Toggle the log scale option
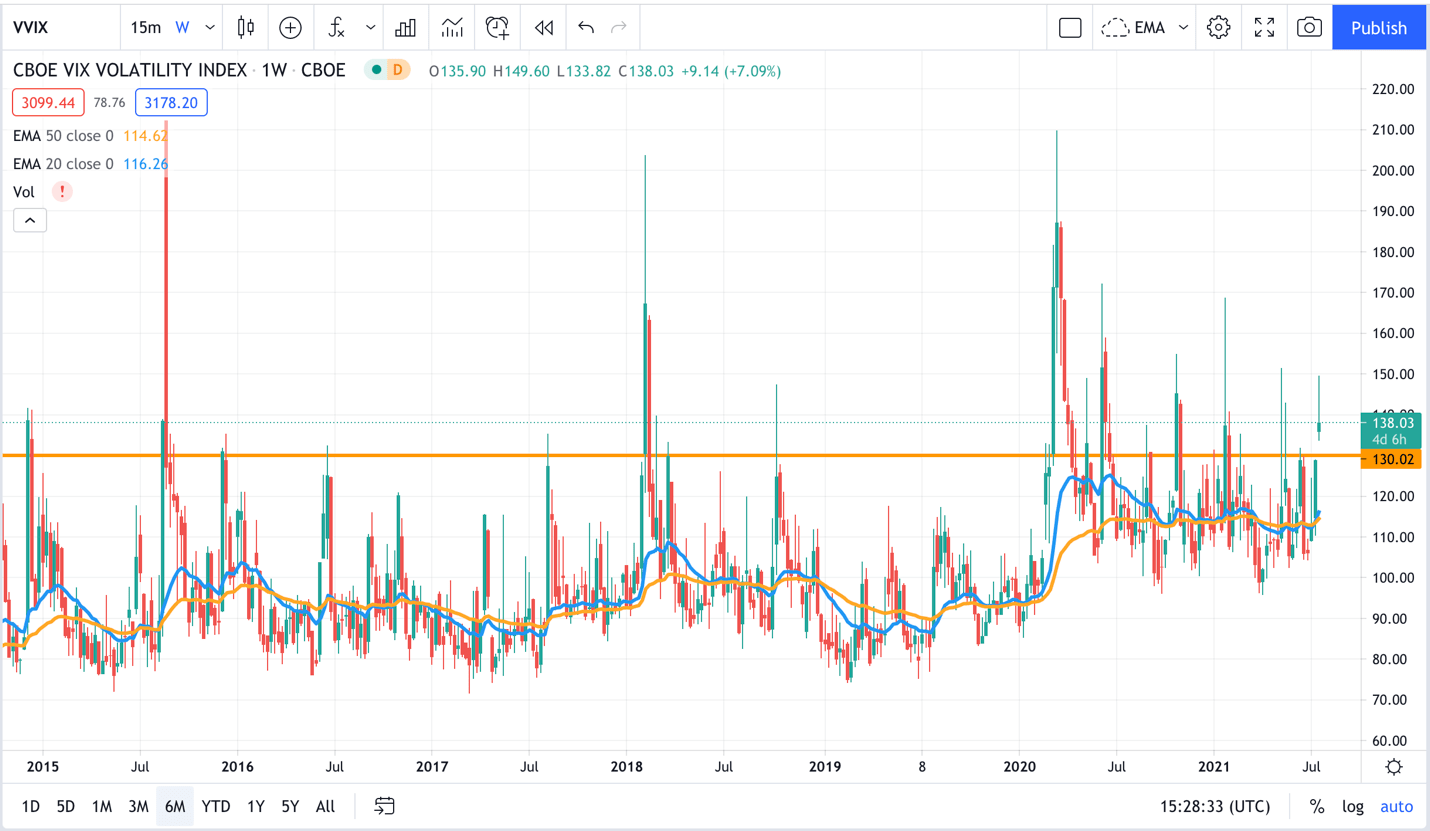 coord(1352,807)
